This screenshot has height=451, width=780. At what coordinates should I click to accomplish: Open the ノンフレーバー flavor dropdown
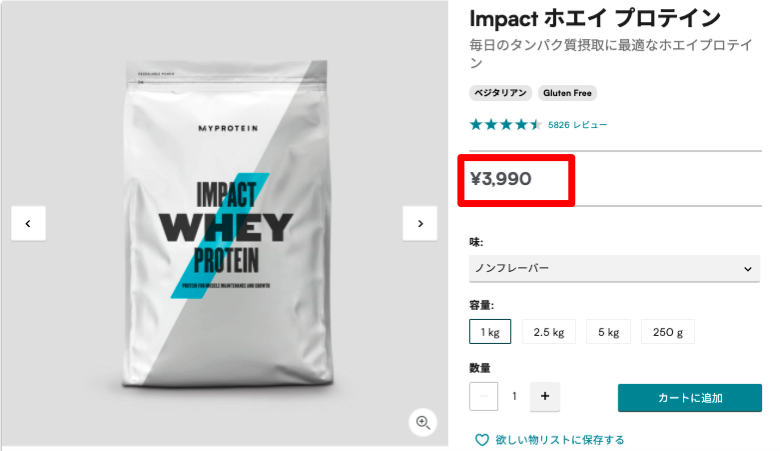click(x=614, y=269)
